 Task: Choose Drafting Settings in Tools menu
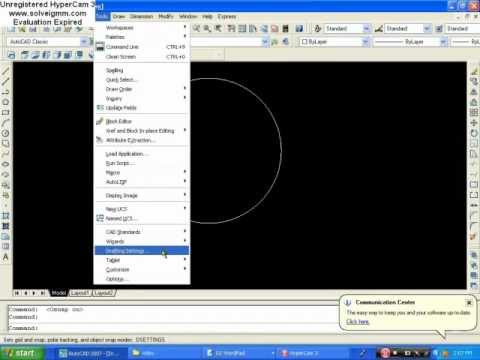142,251
